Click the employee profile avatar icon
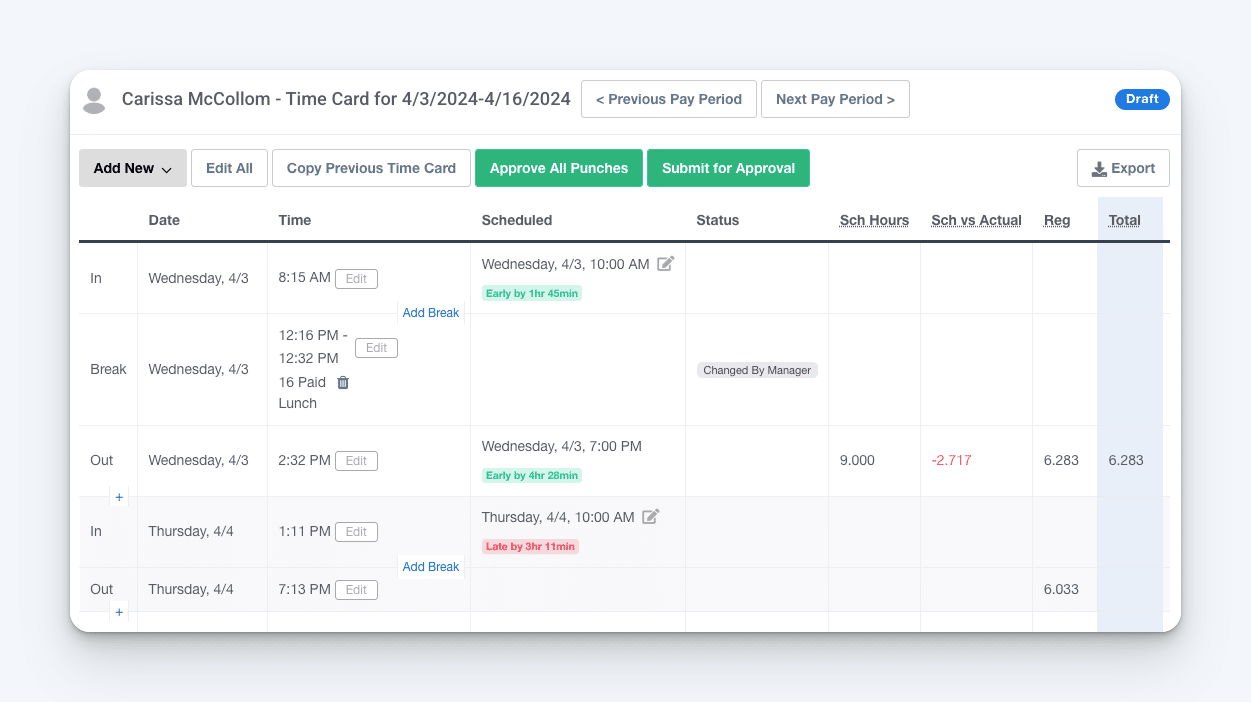This screenshot has width=1251, height=702. click(x=94, y=99)
